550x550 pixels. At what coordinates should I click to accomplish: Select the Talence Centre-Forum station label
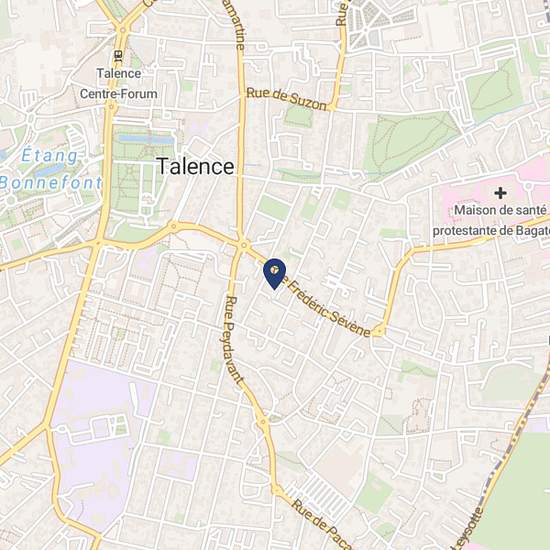click(x=119, y=83)
